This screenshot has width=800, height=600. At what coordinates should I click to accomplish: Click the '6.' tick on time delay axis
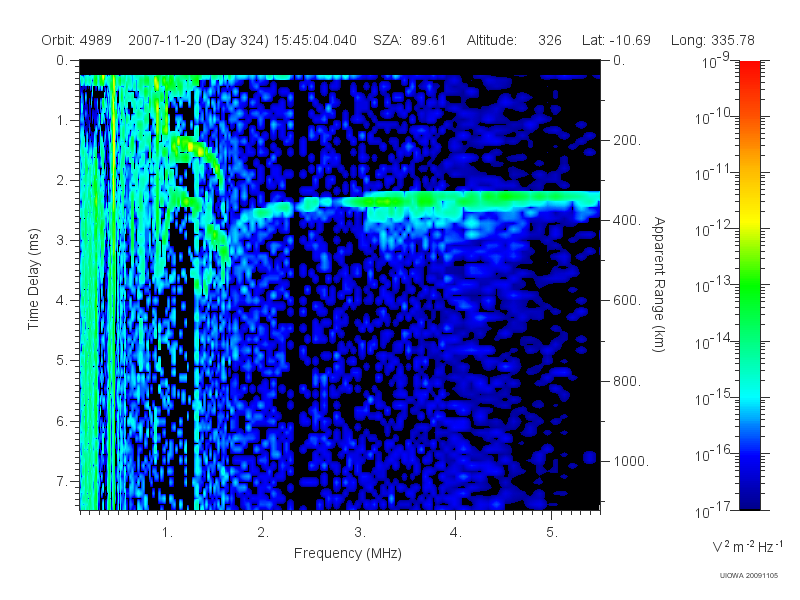[62, 421]
